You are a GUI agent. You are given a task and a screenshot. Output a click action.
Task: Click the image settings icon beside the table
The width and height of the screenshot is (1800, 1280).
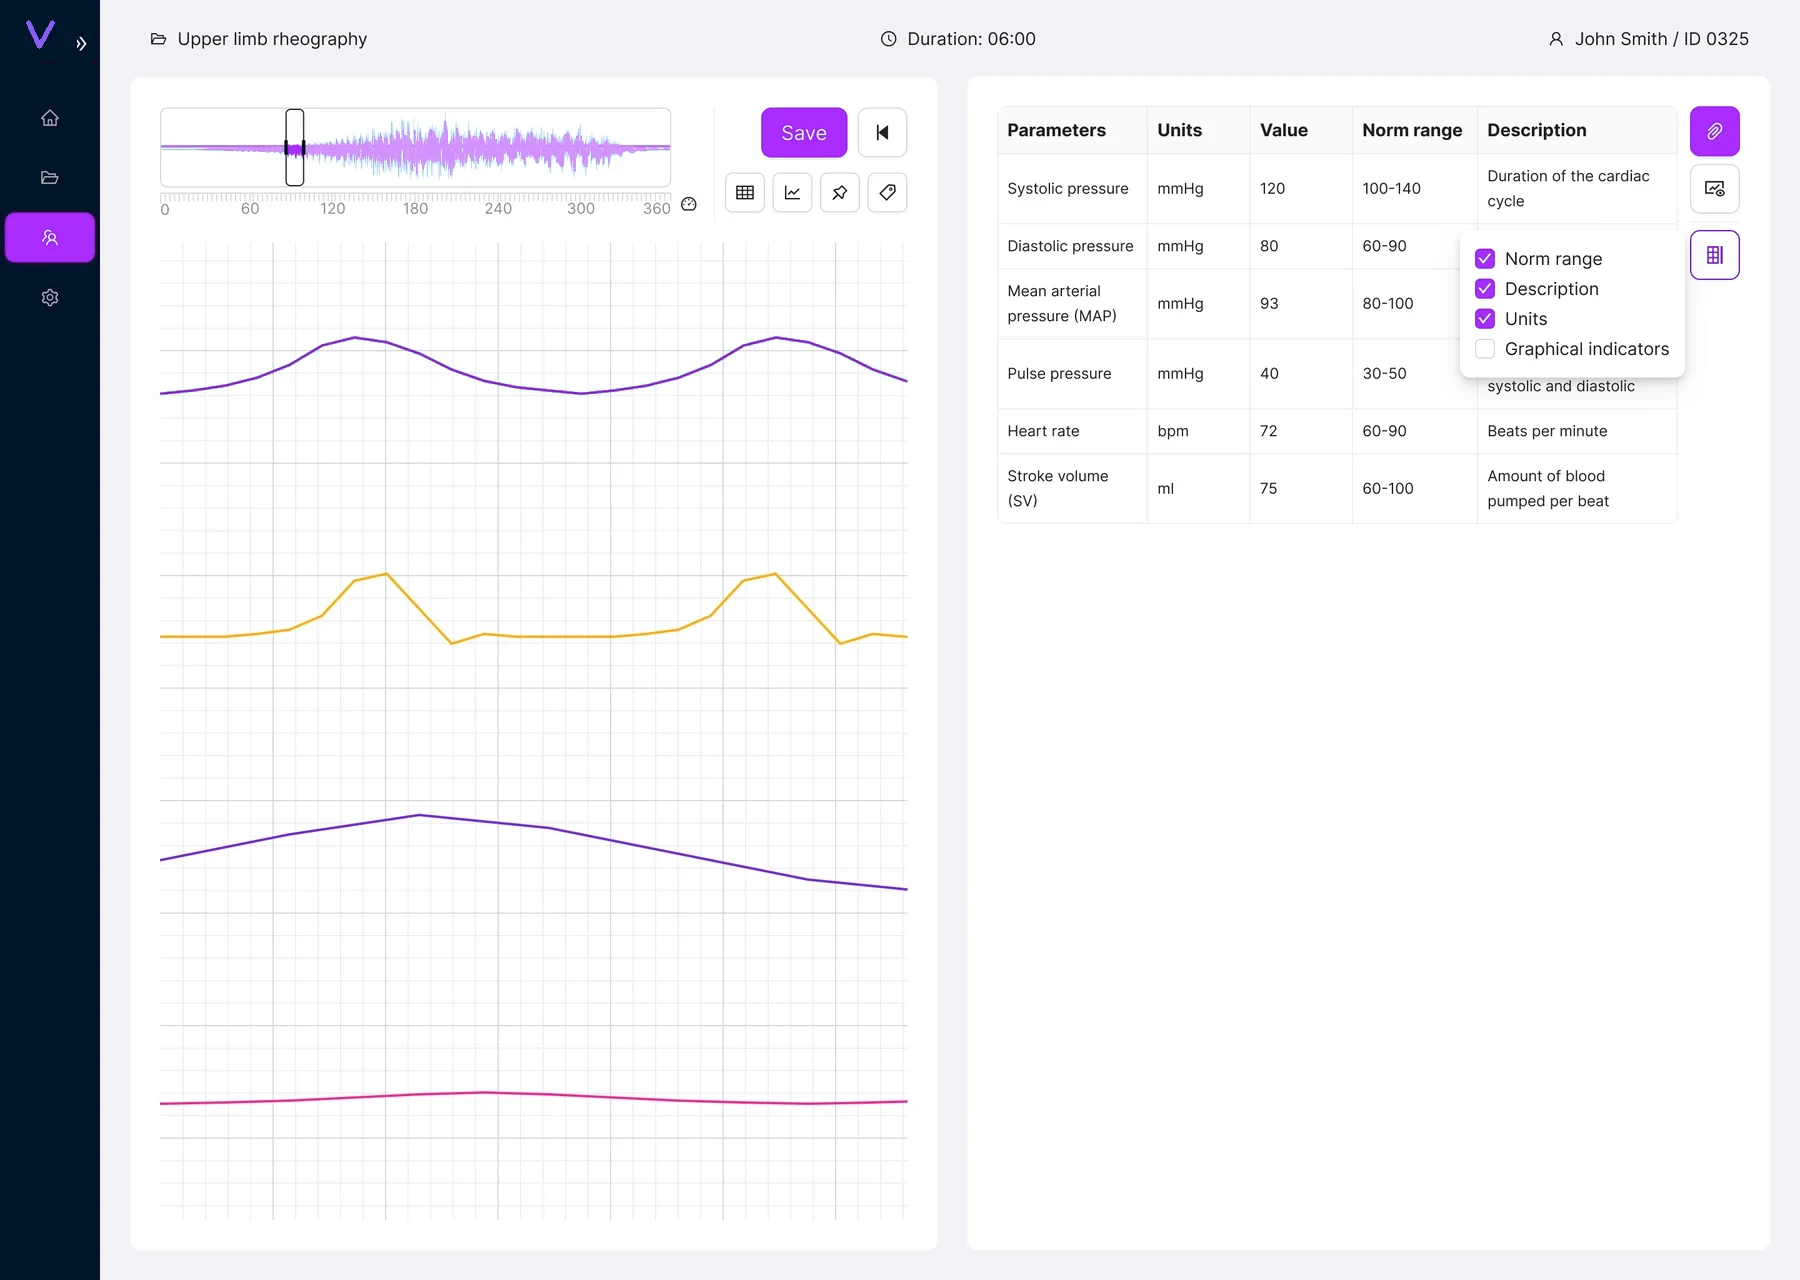tap(1715, 189)
